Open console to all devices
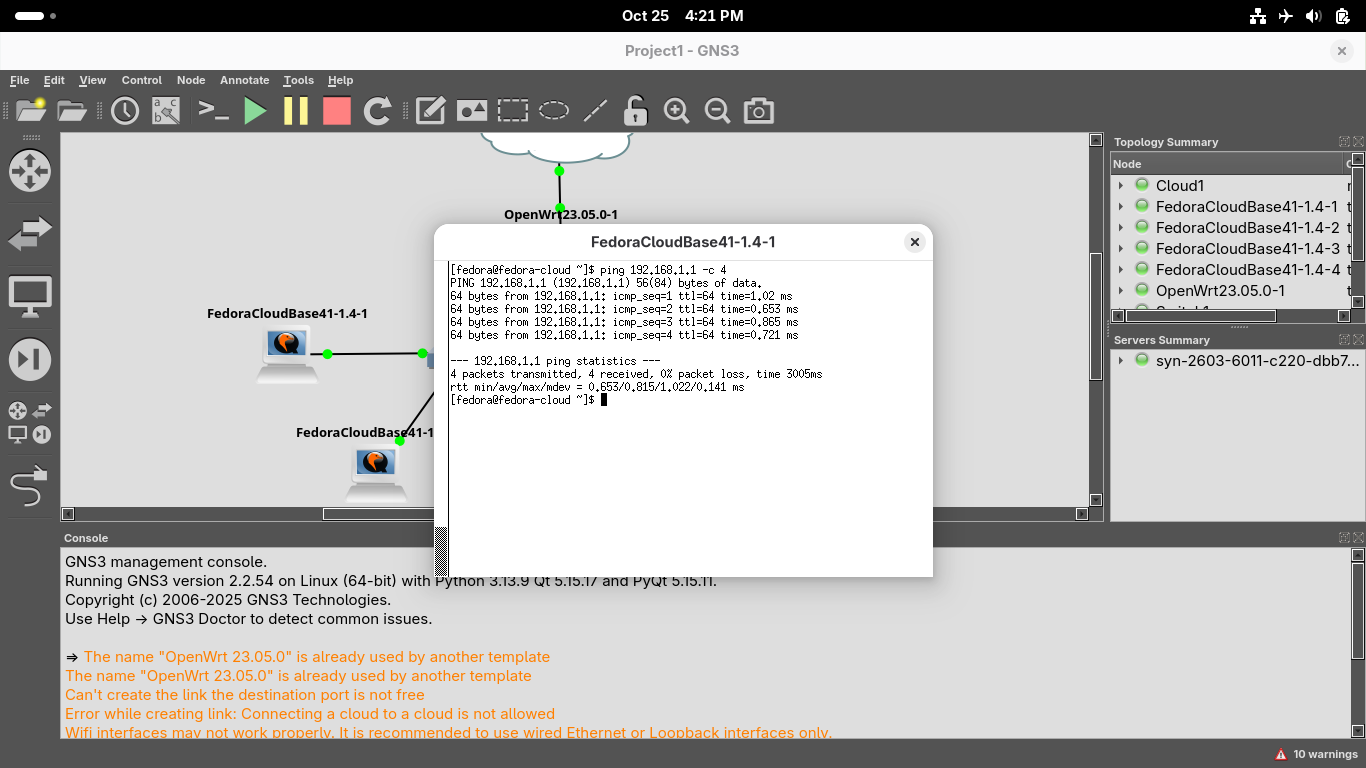Image resolution: width=1366 pixels, height=768 pixels. [213, 111]
